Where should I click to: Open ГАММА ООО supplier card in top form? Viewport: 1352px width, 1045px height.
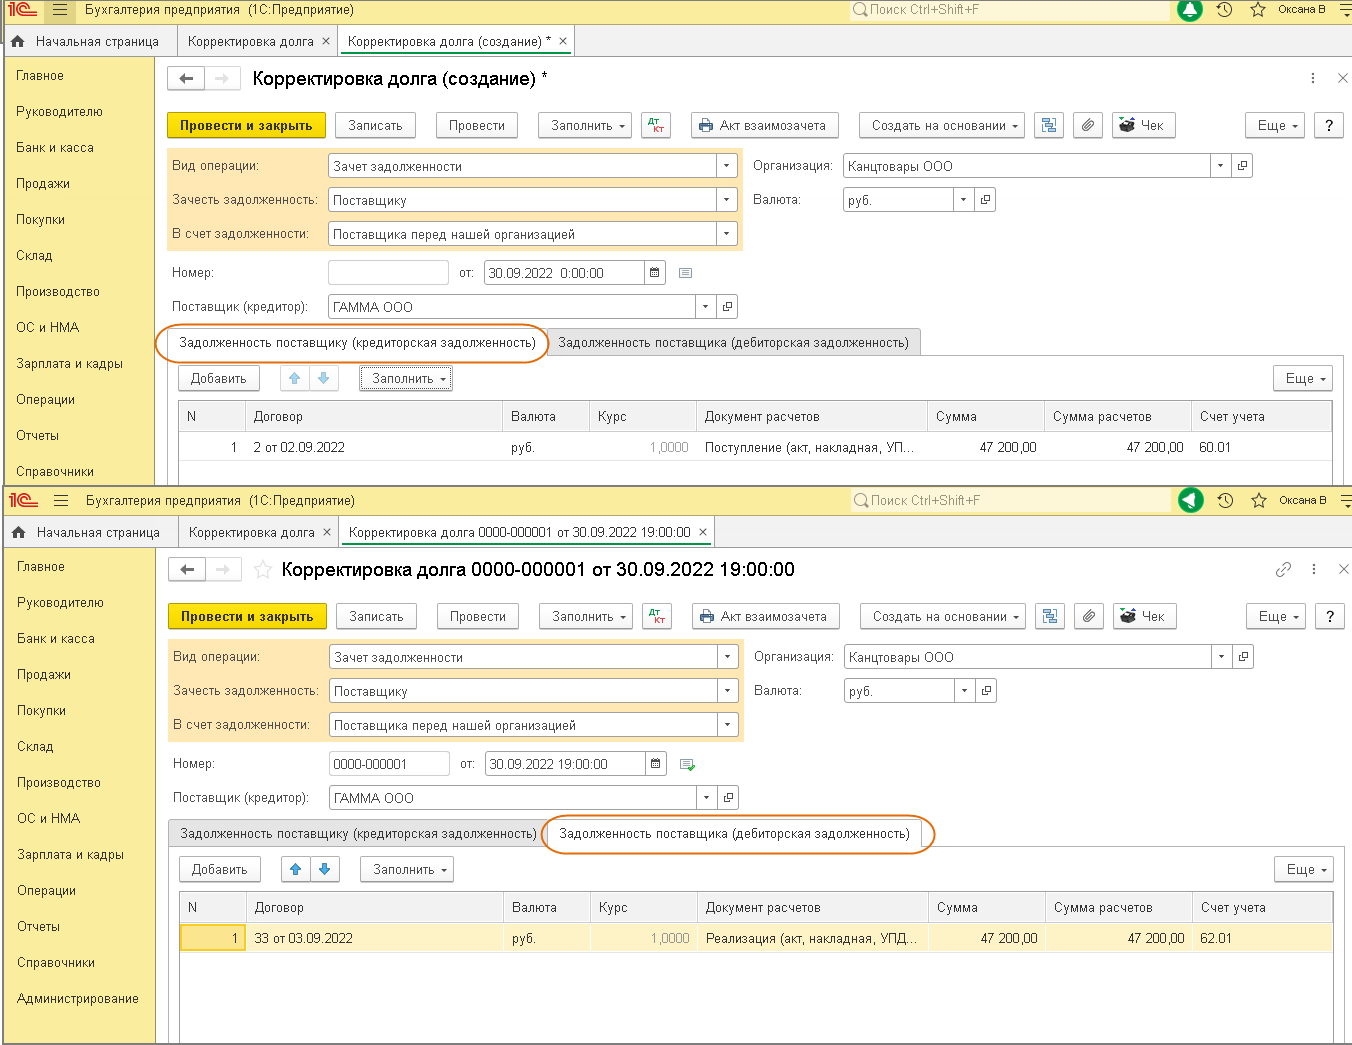pos(728,307)
